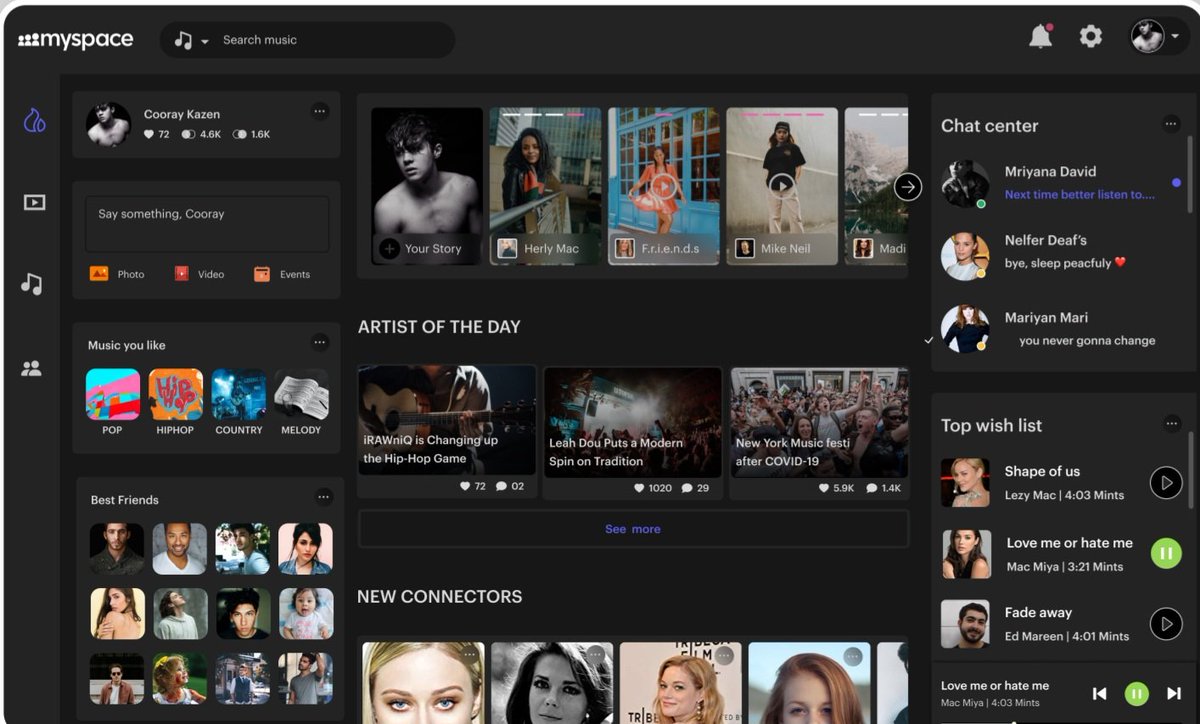This screenshot has width=1200, height=724.
Task: Add a Video to the post
Action: pos(199,274)
